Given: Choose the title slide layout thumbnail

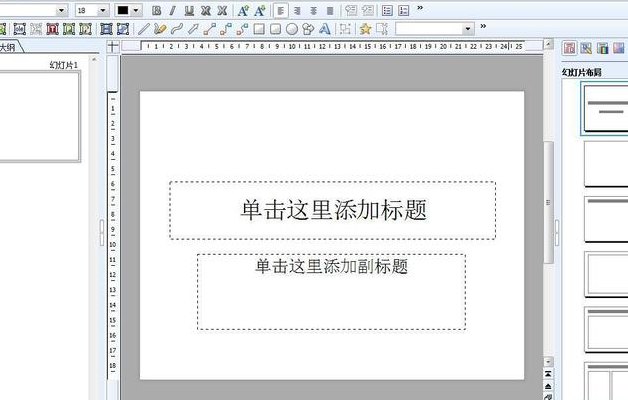Looking at the screenshot, I should click(606, 109).
